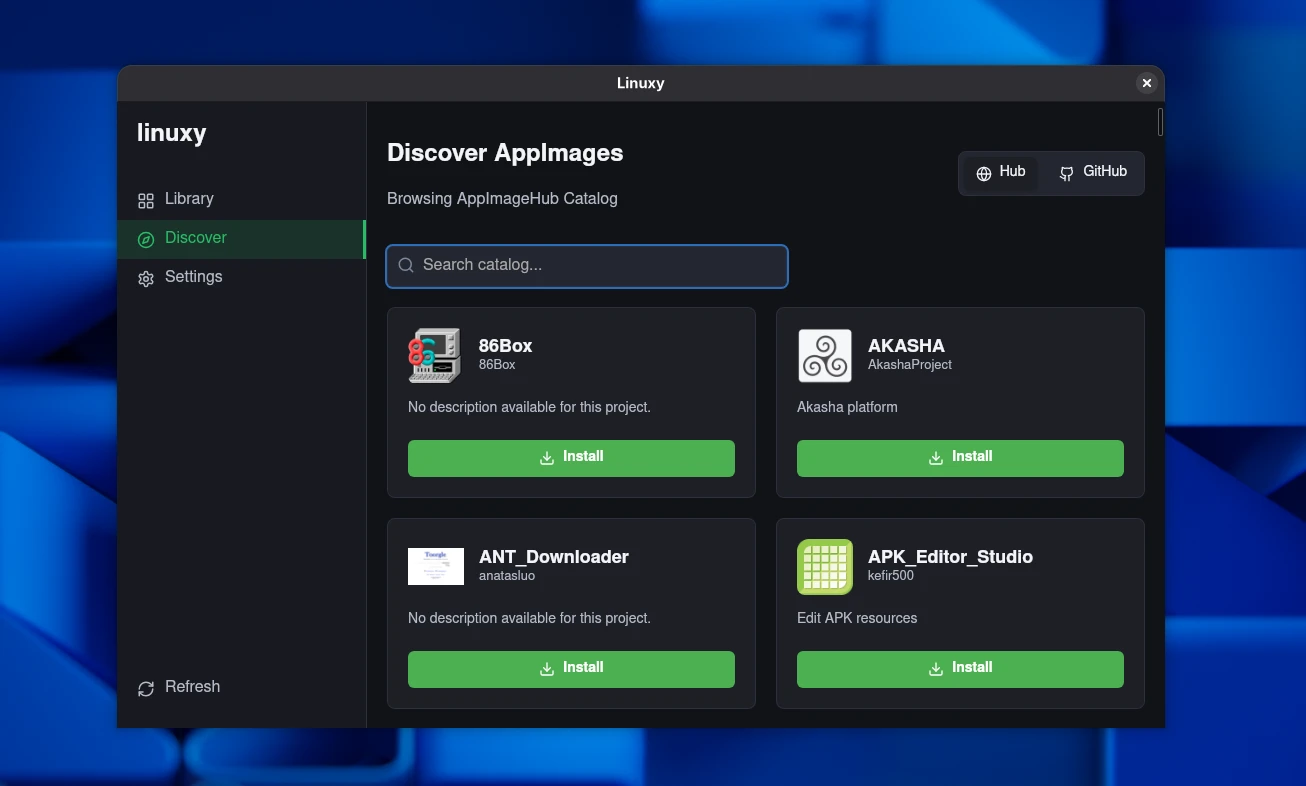Click the Refresh arrows icon

[x=146, y=688]
